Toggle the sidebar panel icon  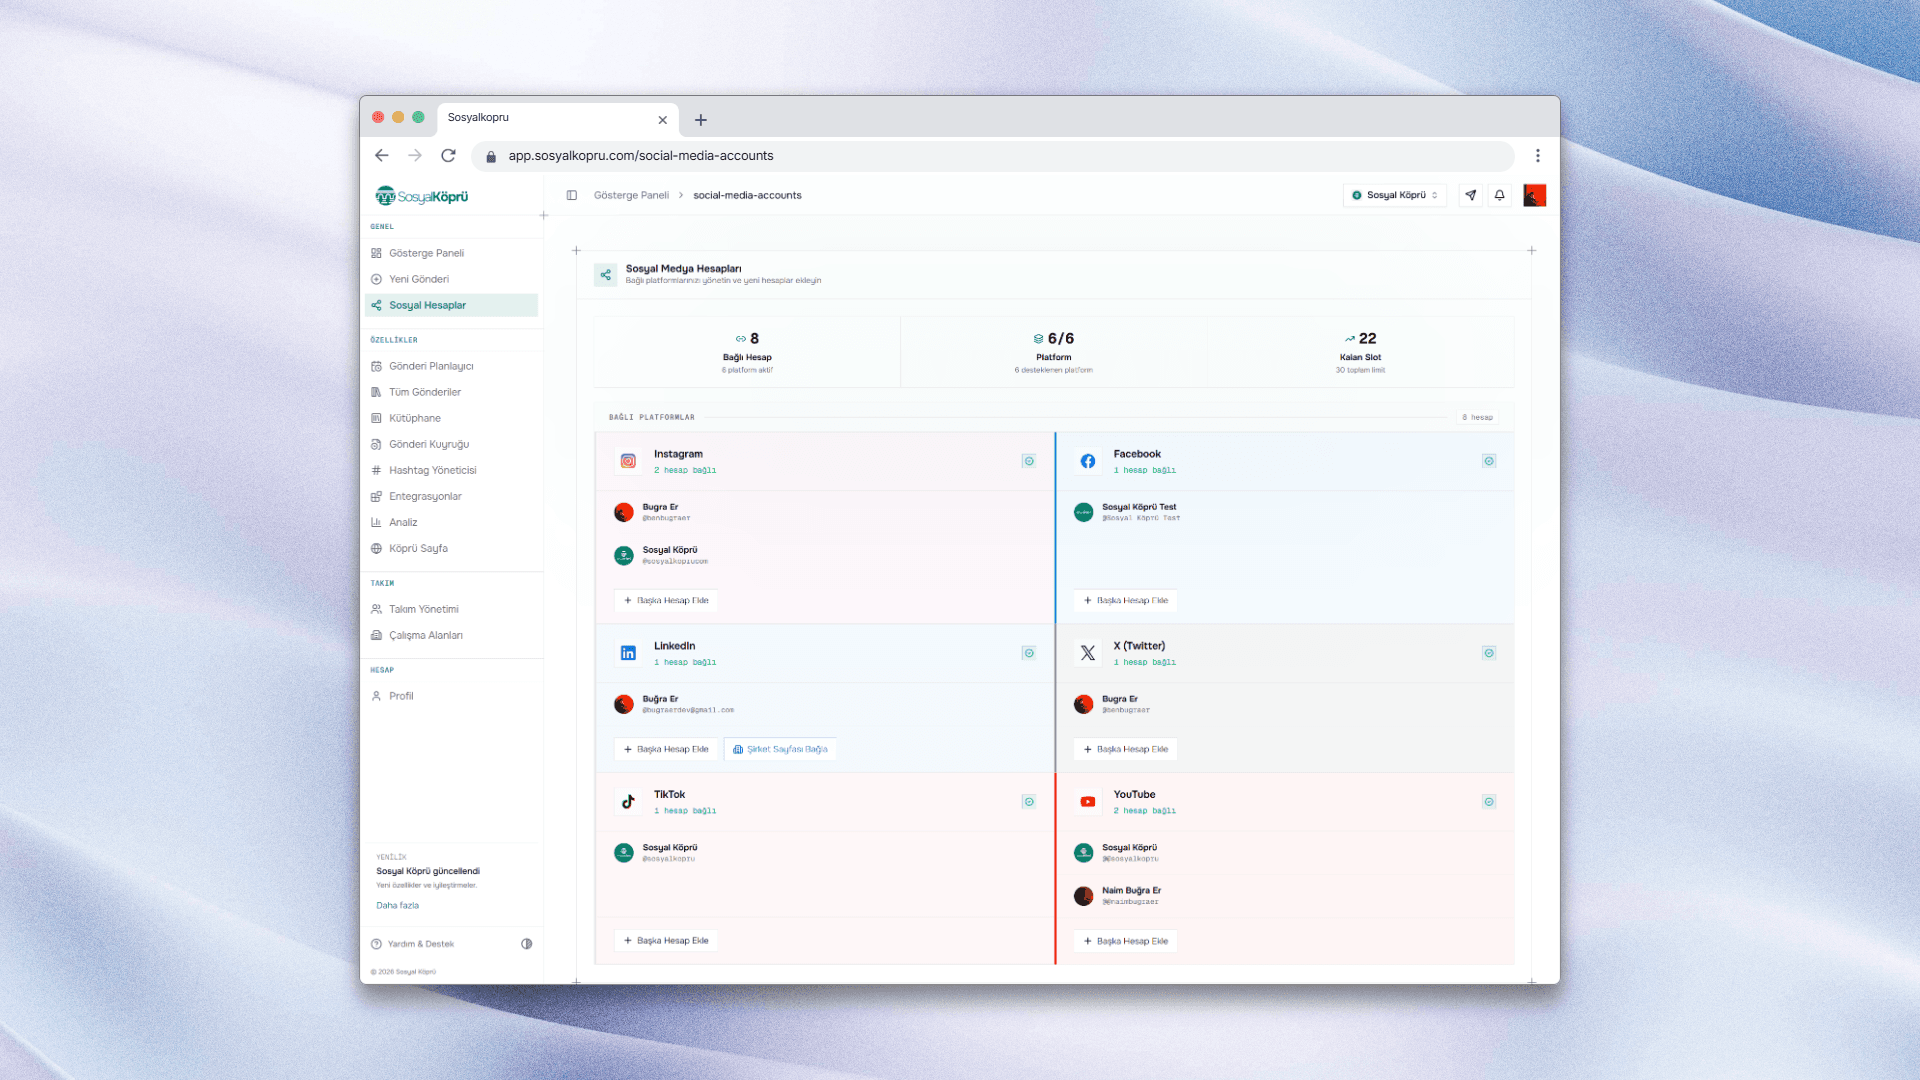[572, 195]
